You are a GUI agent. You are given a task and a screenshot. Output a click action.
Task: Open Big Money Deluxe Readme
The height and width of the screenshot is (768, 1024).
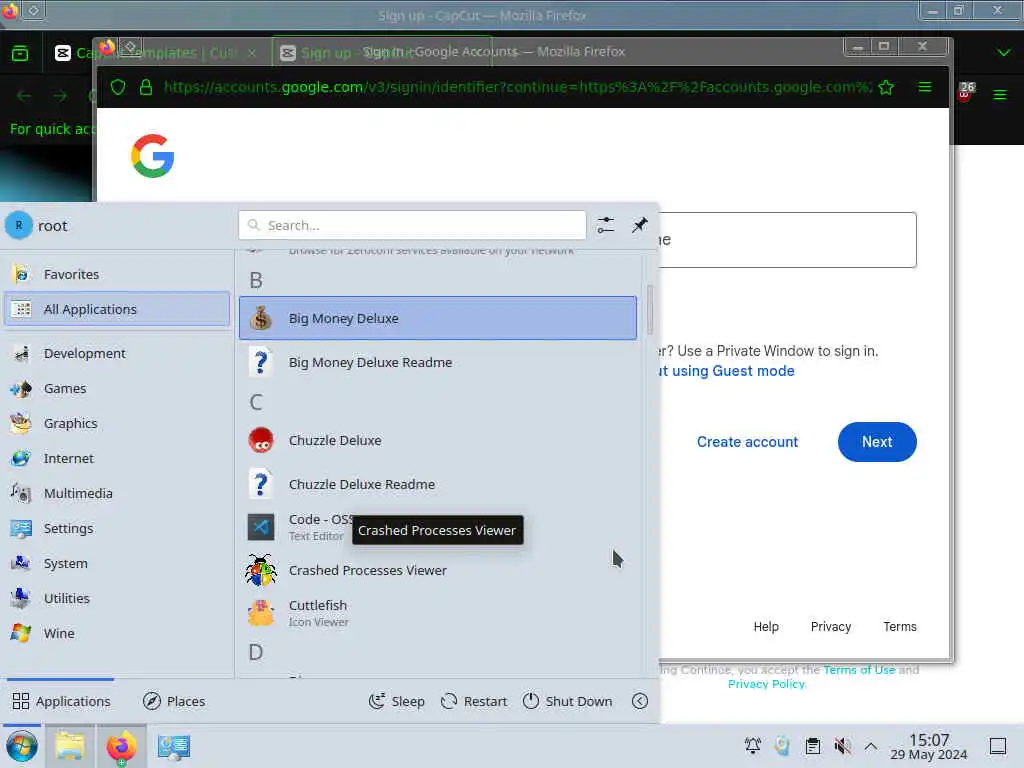(438, 362)
